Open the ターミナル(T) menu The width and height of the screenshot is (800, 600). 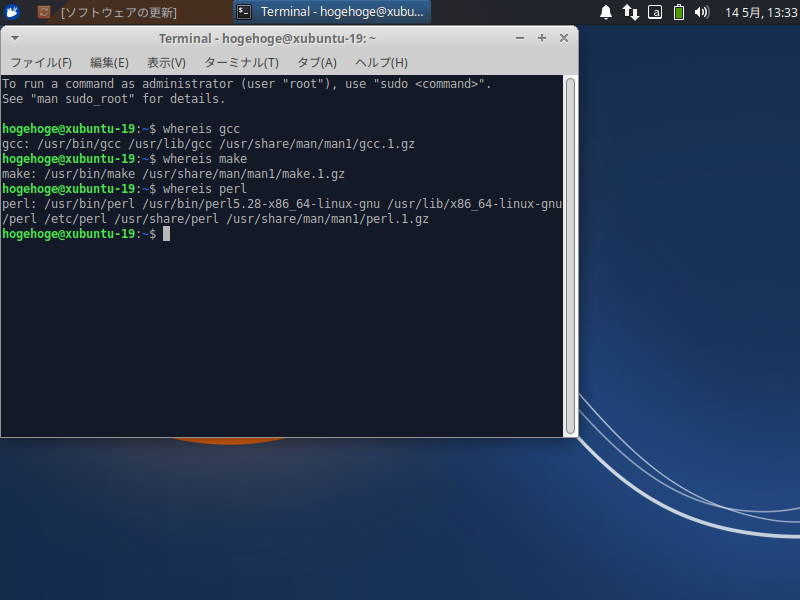241,63
